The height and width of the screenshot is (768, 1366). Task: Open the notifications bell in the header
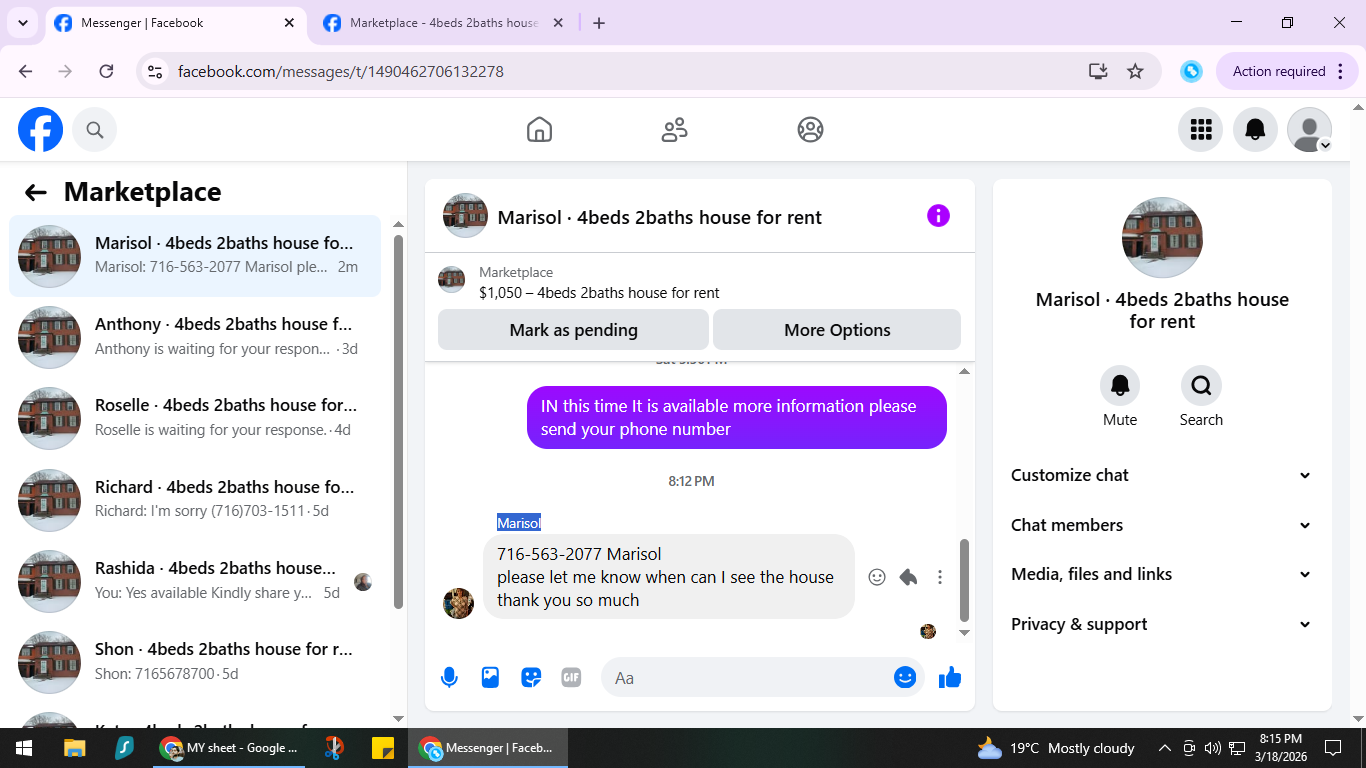(x=1255, y=129)
